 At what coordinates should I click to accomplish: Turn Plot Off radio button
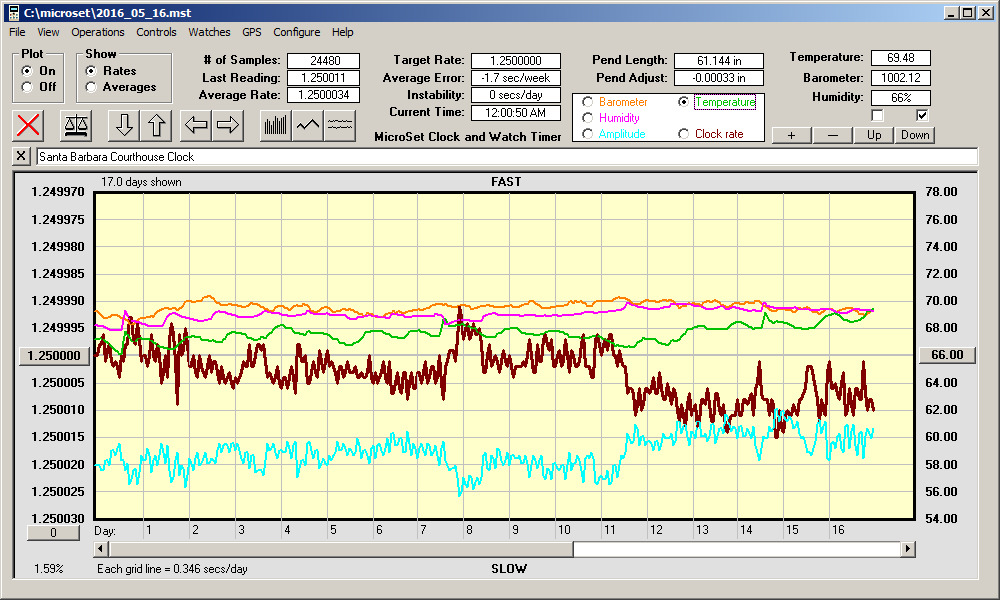pyautogui.click(x=27, y=87)
